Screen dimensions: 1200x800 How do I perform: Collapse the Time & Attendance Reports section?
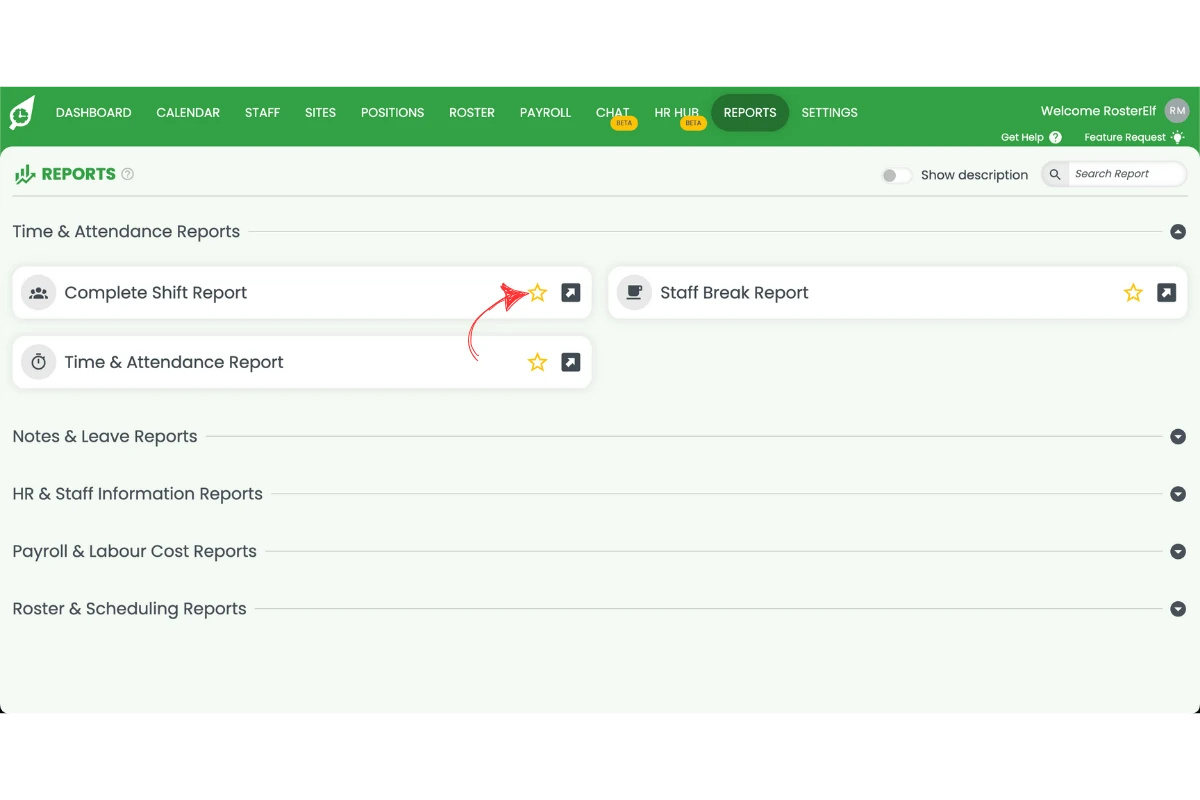click(x=1178, y=232)
